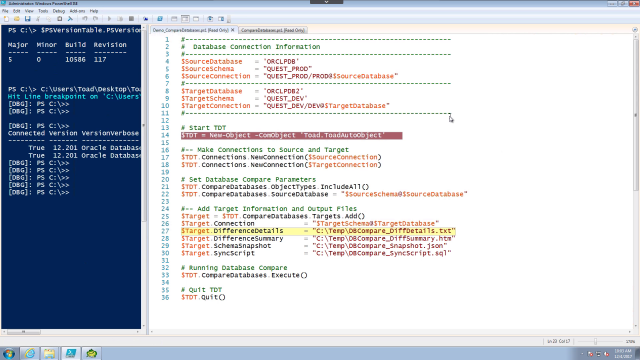Click the console pane horizontal scrollbar thumb
This screenshot has height=360, width=640.
[23, 332]
